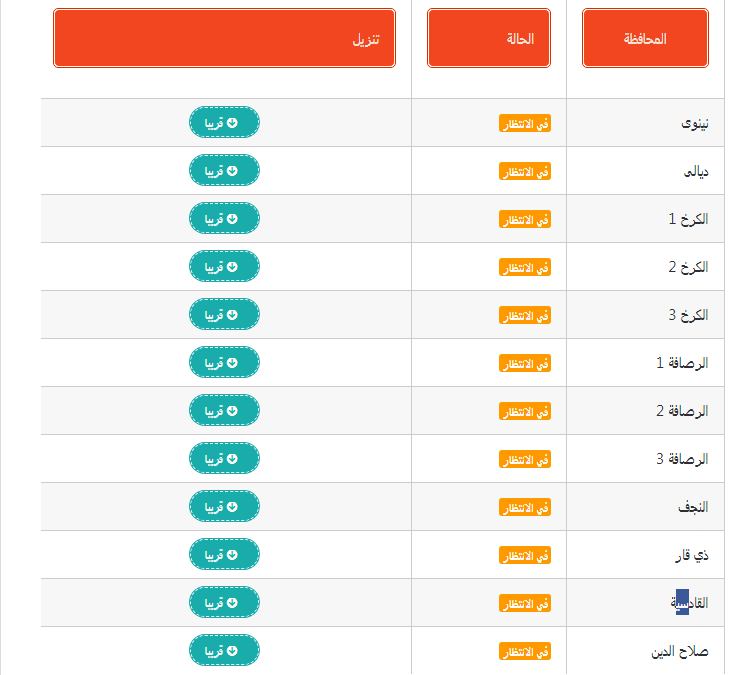Click the highlighted القادسية governorate name
The width and height of the screenshot is (744, 675).
[x=689, y=602]
